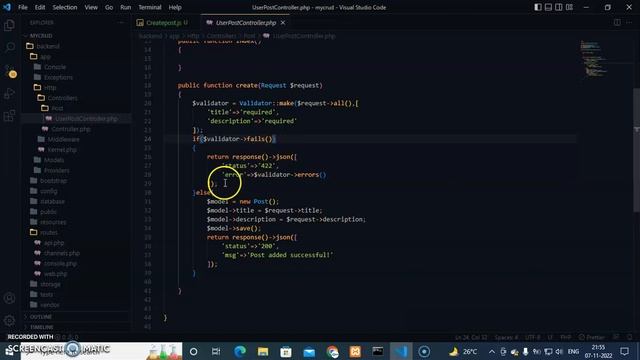Open the Run menu
640x360 pixels.
[126, 7]
